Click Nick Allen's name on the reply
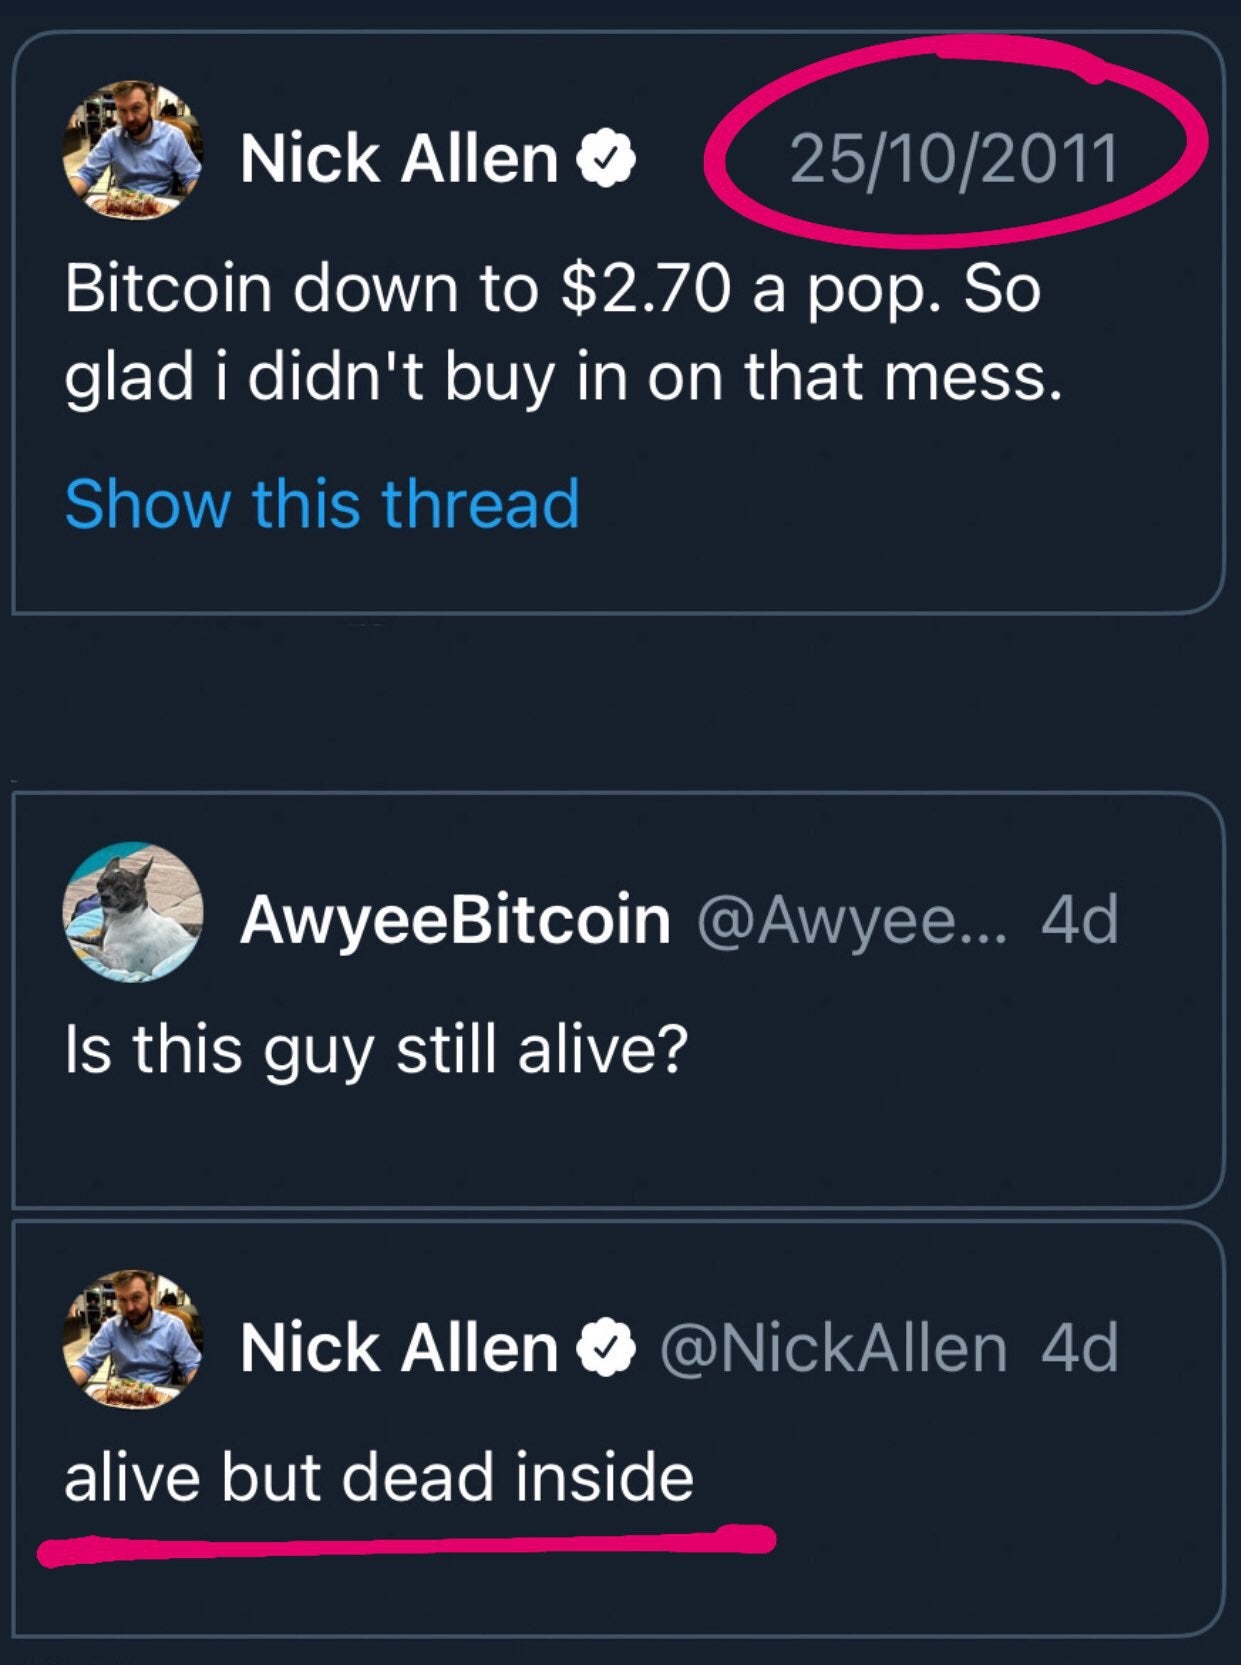 coord(399,1349)
